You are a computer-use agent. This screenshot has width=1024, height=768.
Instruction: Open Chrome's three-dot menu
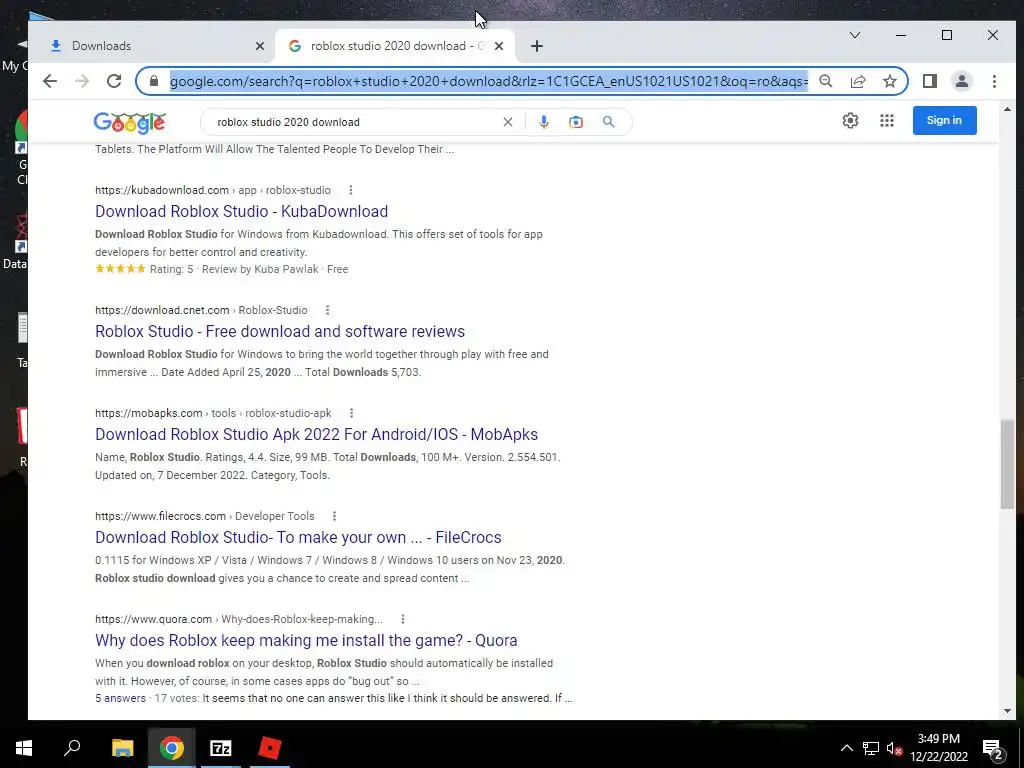[994, 81]
